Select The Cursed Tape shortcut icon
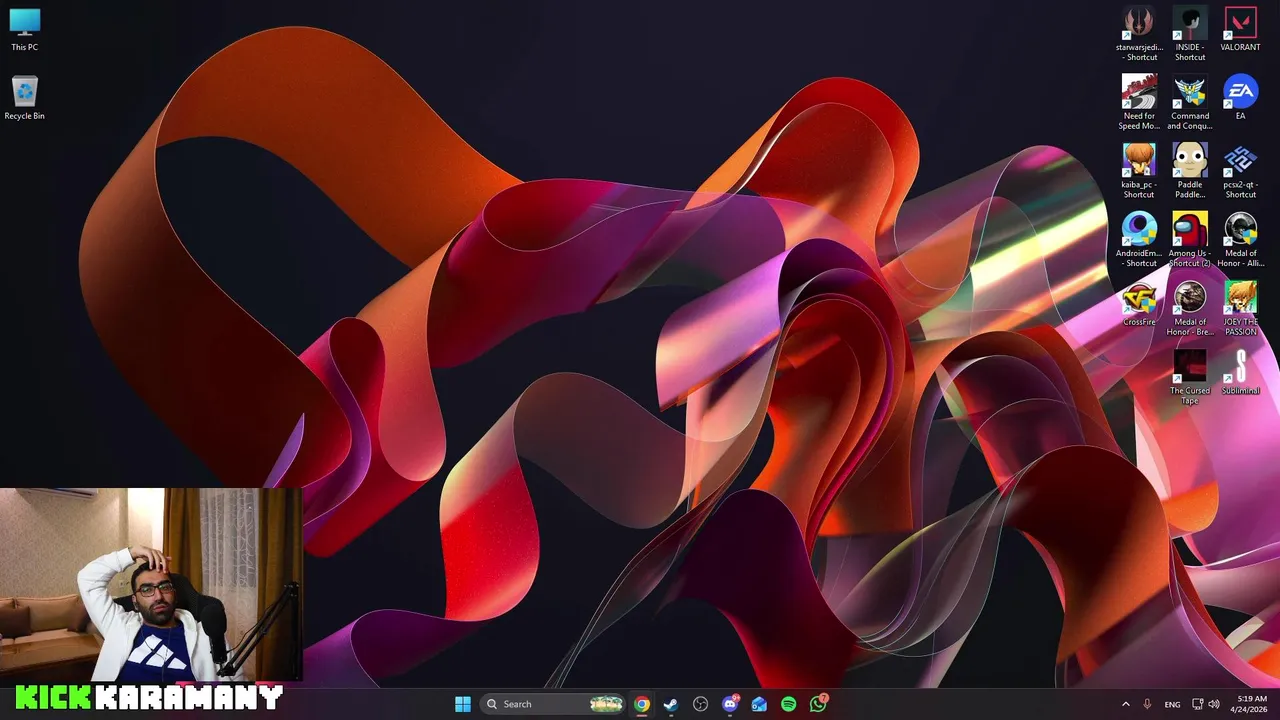 [x=1190, y=378]
